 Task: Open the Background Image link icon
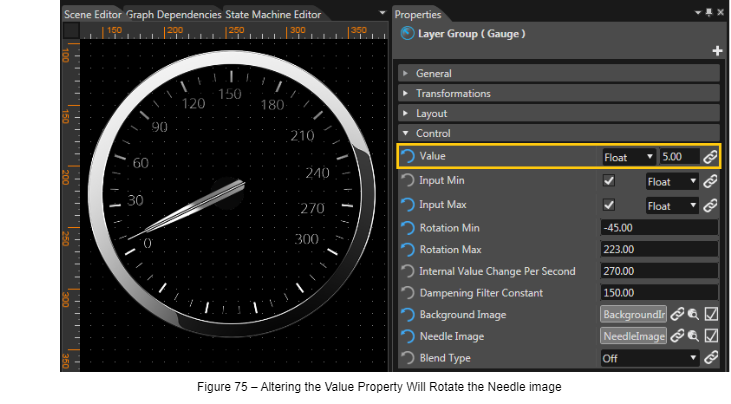(x=677, y=315)
